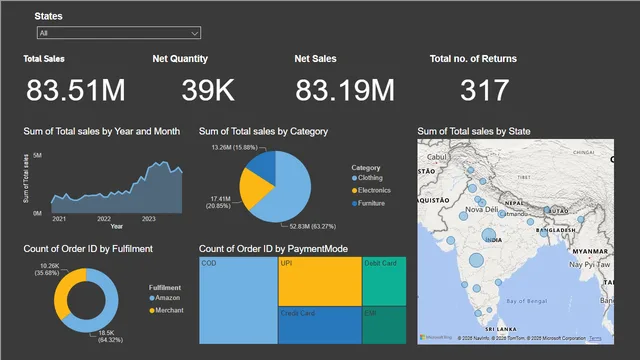Click the 2023 peak on the sales area chart

click(x=164, y=162)
